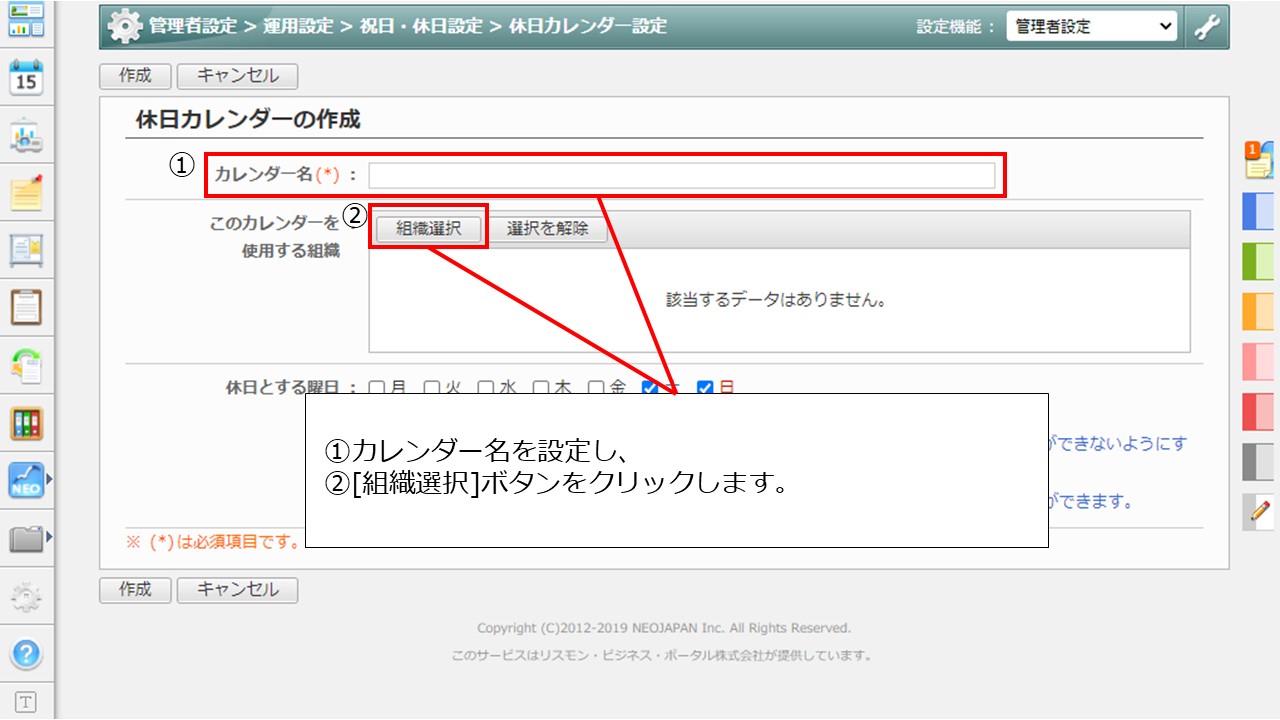Image resolution: width=1280 pixels, height=720 pixels.
Task: Select the orange sticky color tab
Action: point(1259,311)
